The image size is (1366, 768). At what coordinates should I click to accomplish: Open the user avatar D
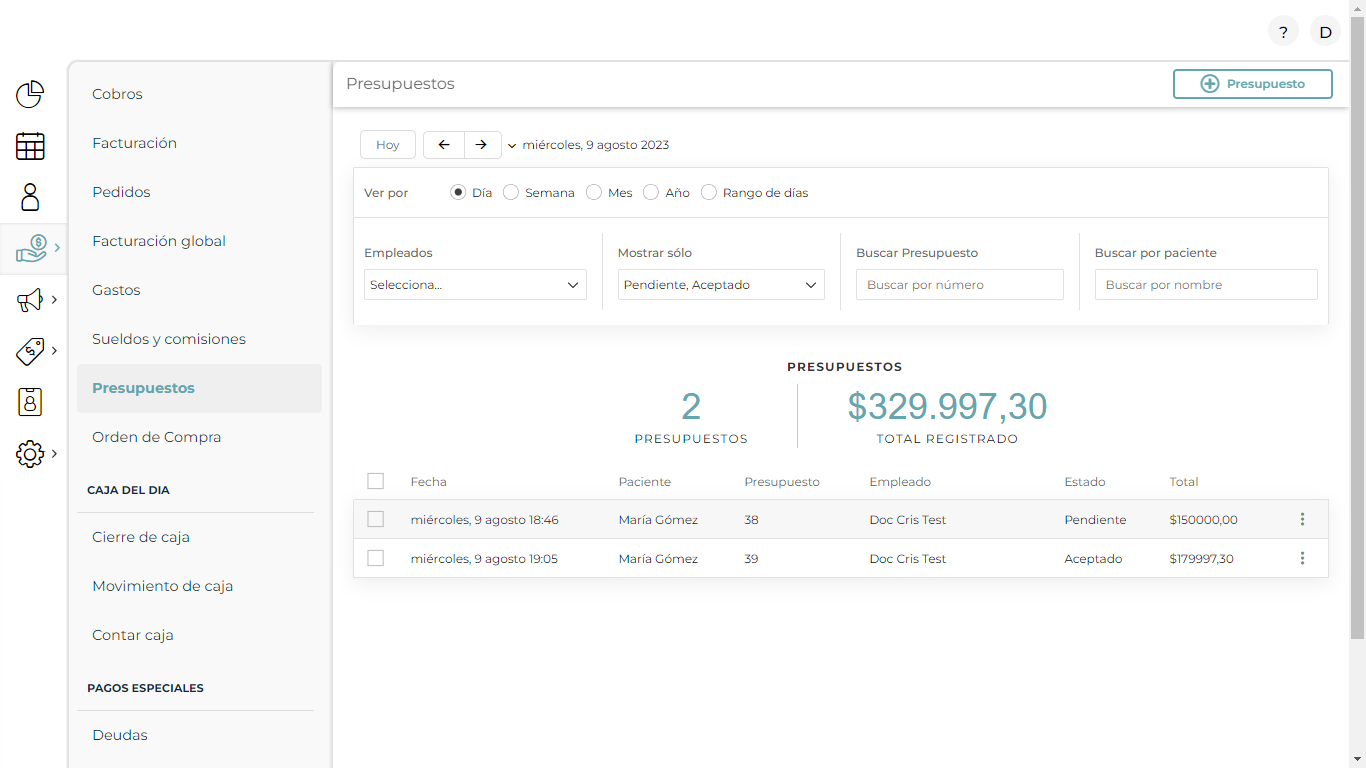point(1325,32)
